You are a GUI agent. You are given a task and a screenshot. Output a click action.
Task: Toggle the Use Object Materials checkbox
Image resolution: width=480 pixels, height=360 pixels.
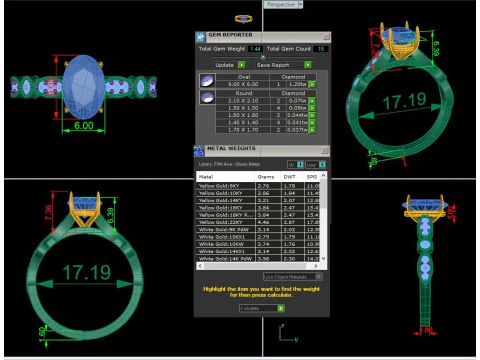click(319, 277)
